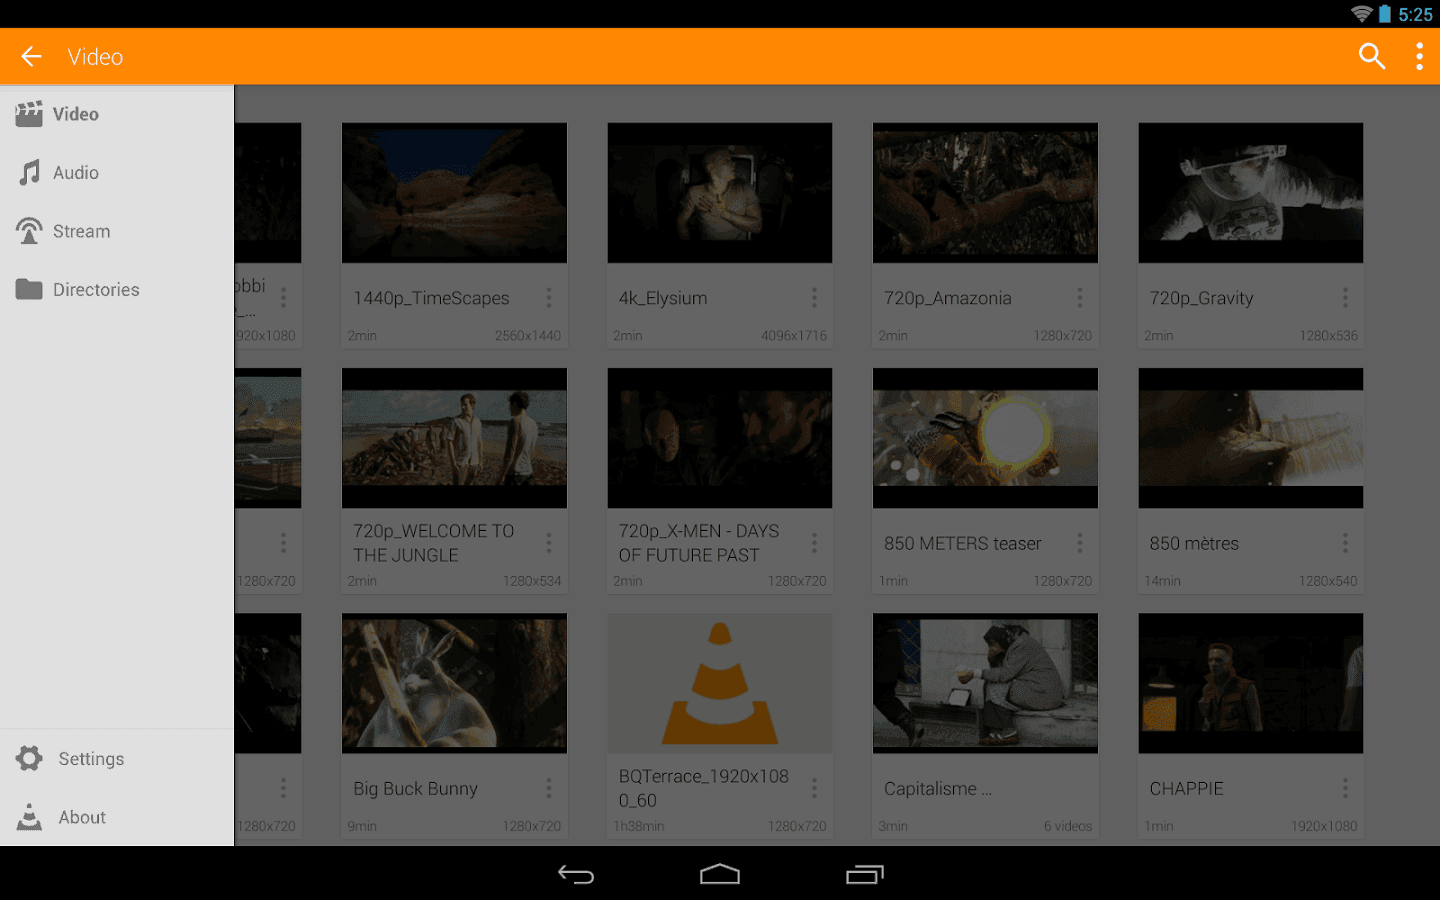1440x900 pixels.
Task: Open Settings from the drawer
Action: 117,759
